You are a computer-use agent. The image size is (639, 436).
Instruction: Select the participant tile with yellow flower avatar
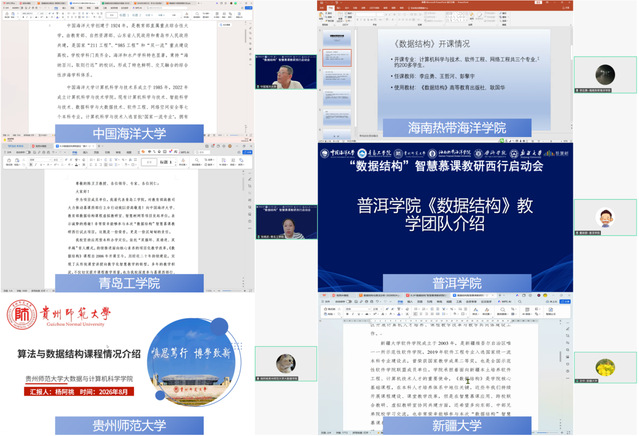[605, 368]
